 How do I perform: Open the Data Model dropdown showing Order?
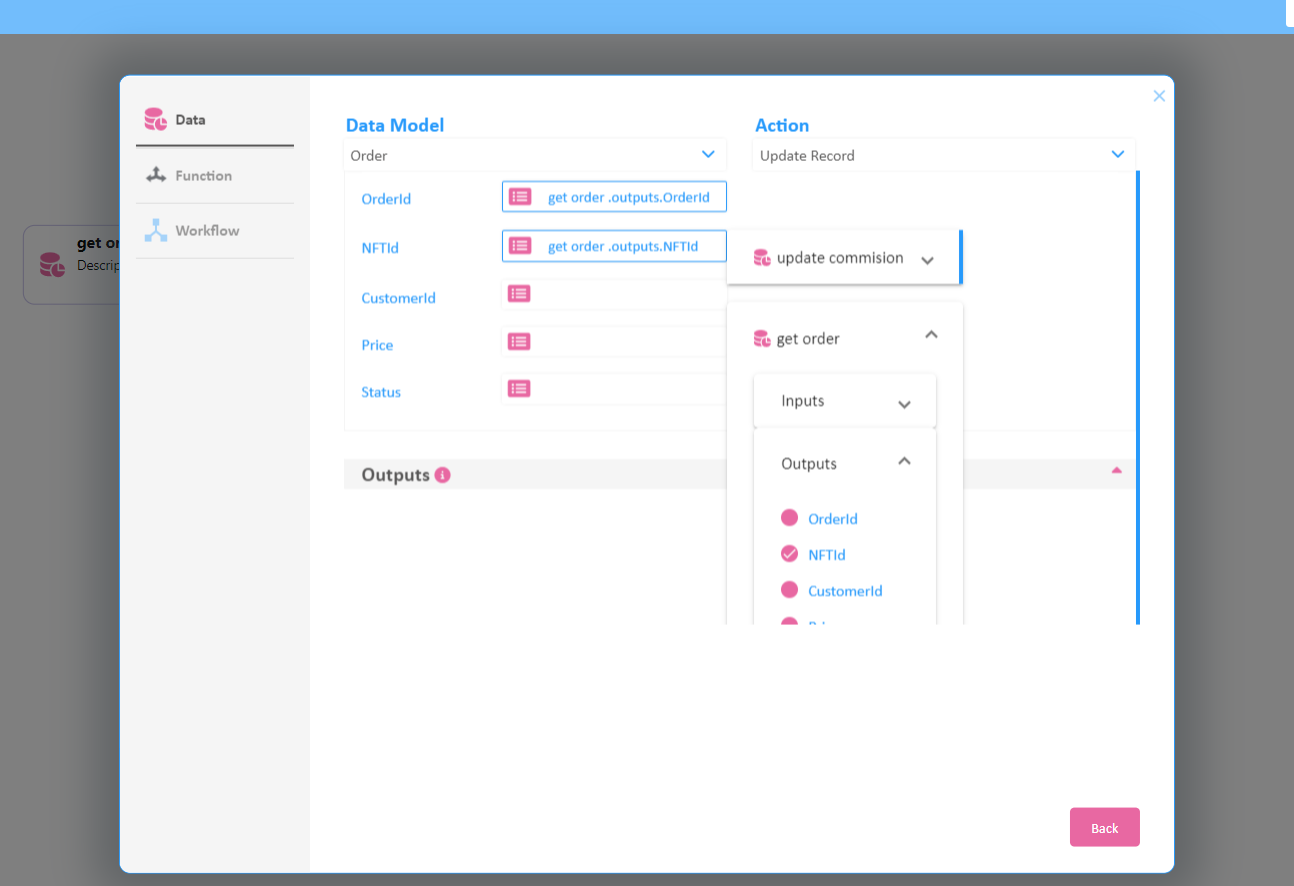click(x=534, y=155)
